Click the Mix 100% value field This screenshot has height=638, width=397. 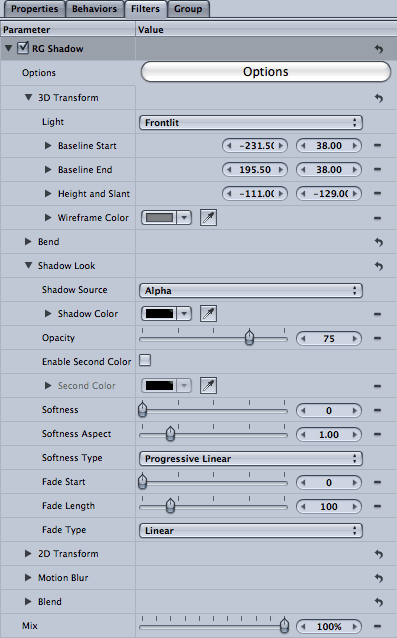pyautogui.click(x=329, y=627)
